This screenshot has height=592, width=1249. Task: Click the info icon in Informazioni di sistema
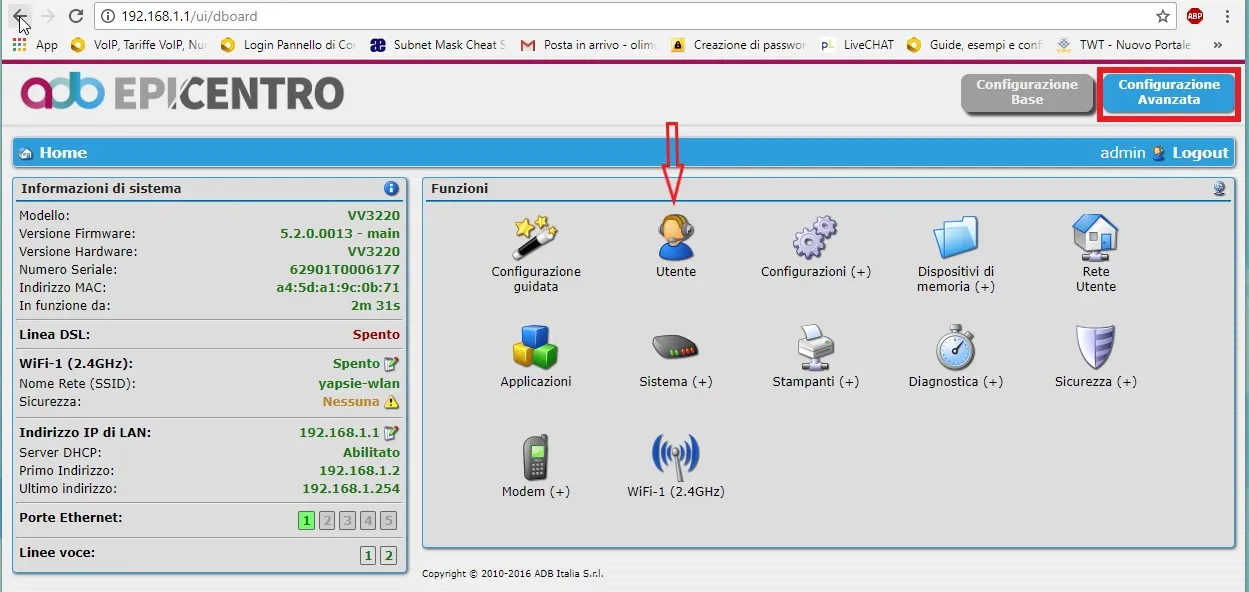[x=391, y=188]
